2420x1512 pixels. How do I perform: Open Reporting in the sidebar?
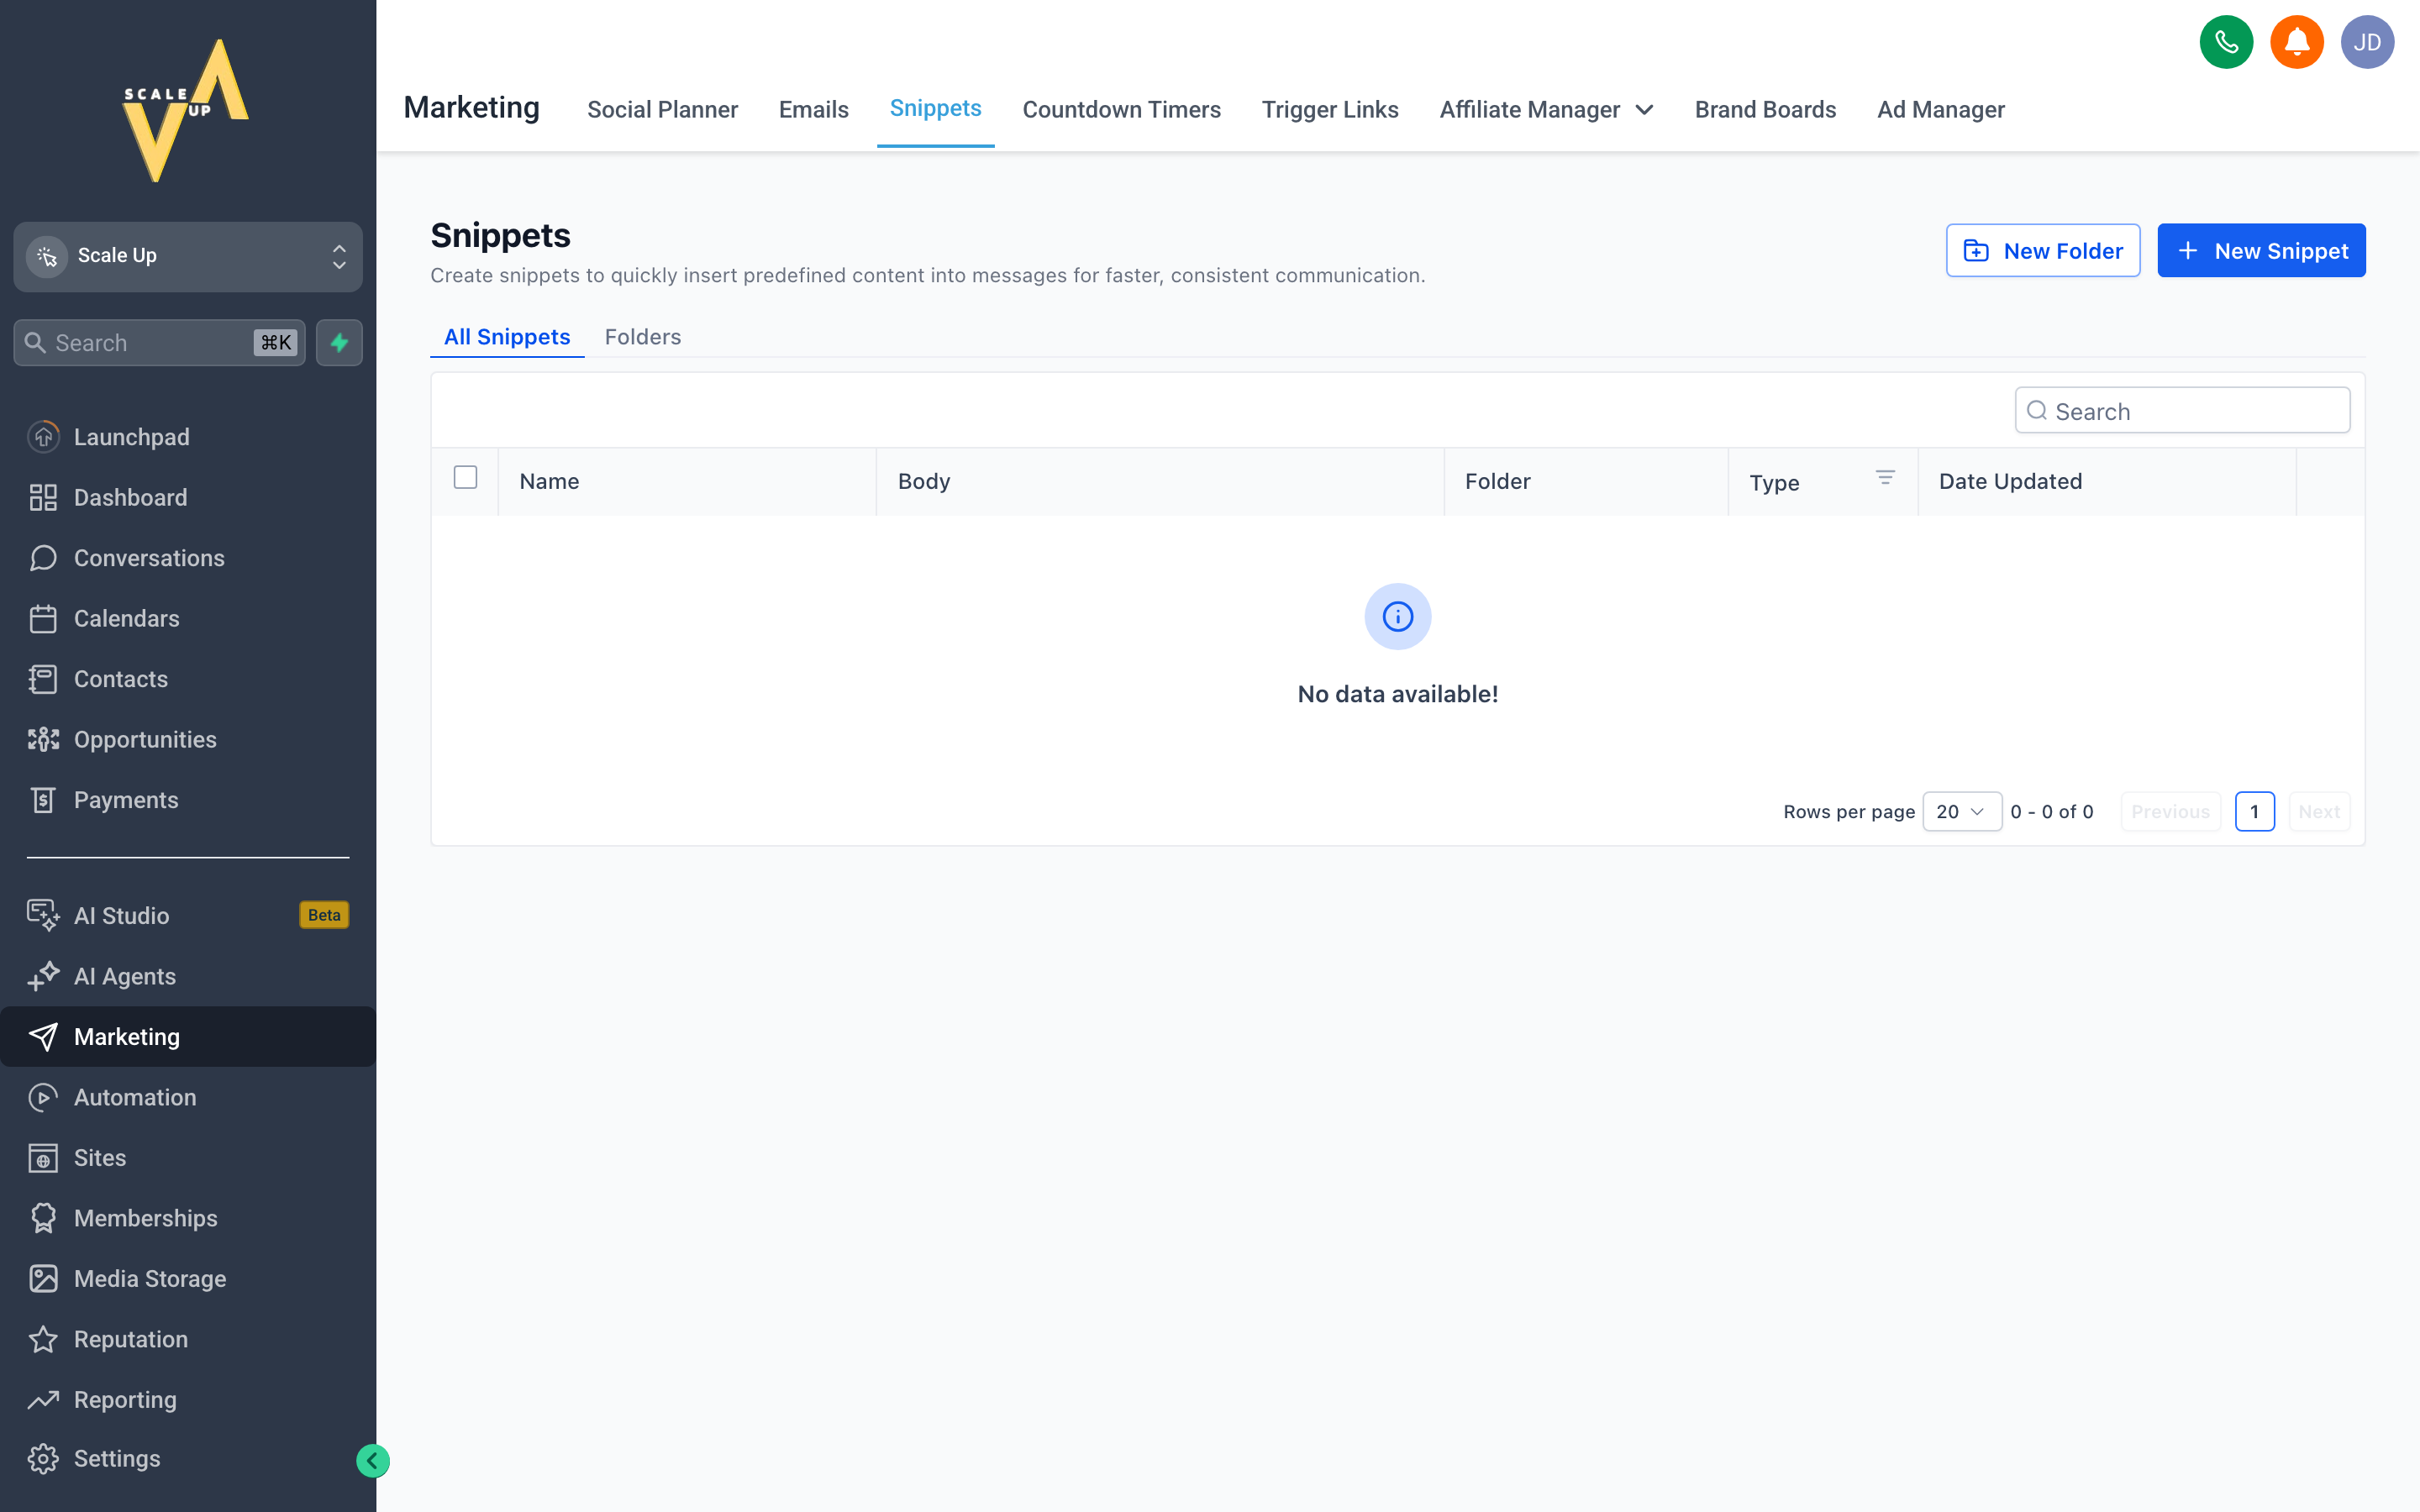(188, 1400)
